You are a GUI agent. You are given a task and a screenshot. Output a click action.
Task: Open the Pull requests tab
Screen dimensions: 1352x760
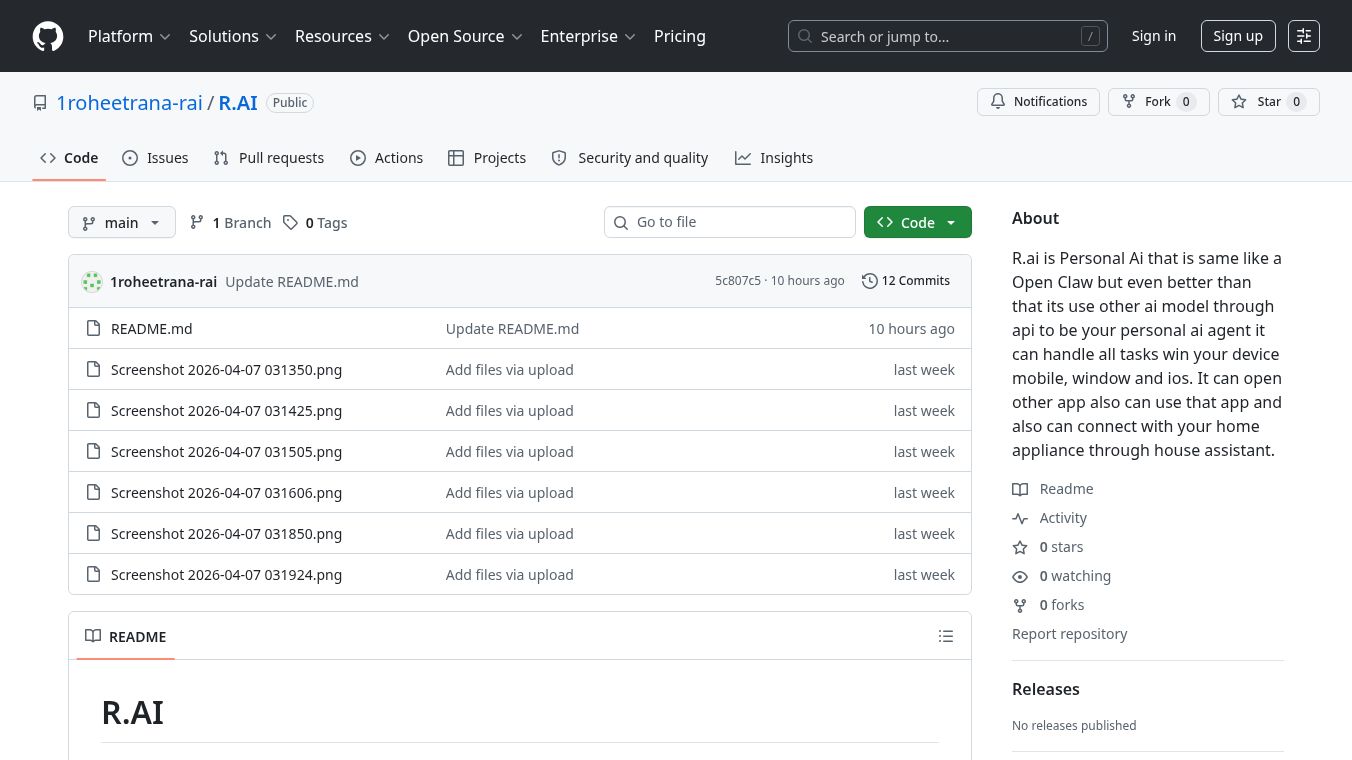click(x=269, y=158)
